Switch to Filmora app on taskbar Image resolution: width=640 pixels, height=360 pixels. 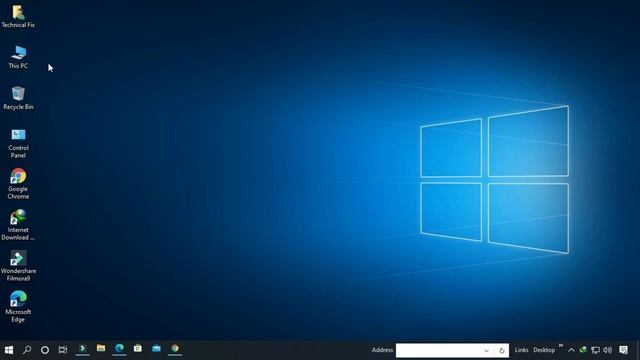82,349
